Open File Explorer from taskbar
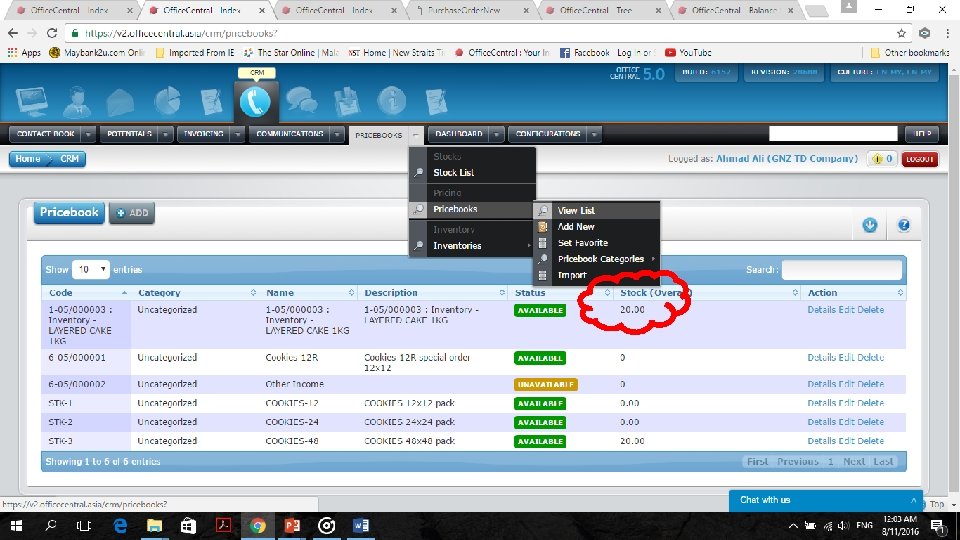The height and width of the screenshot is (540, 960). click(x=154, y=526)
